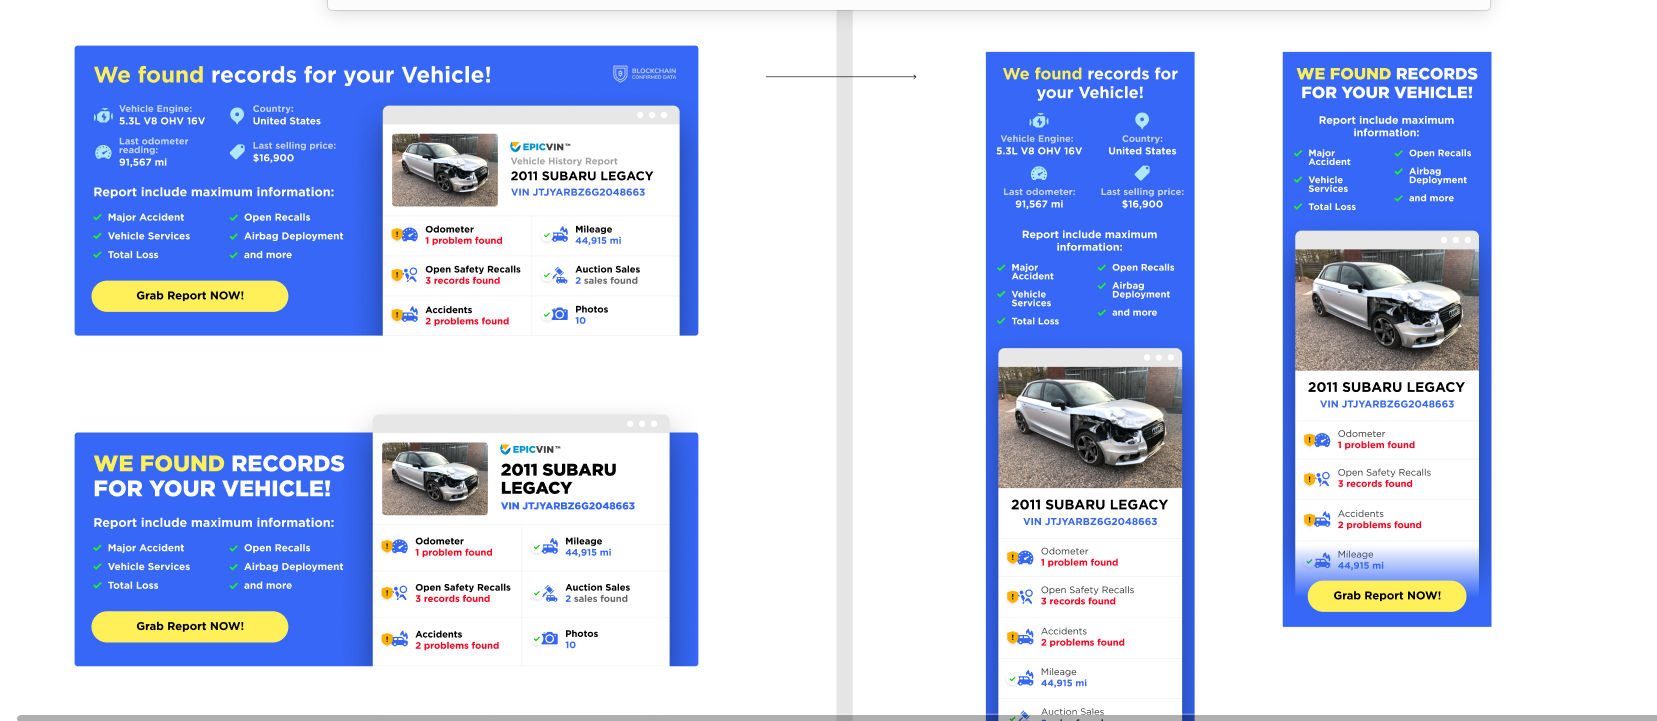This screenshot has height=721, width=1657.
Task: Click the EpicVIN logo in uppercase wide banner
Action: coord(530,450)
